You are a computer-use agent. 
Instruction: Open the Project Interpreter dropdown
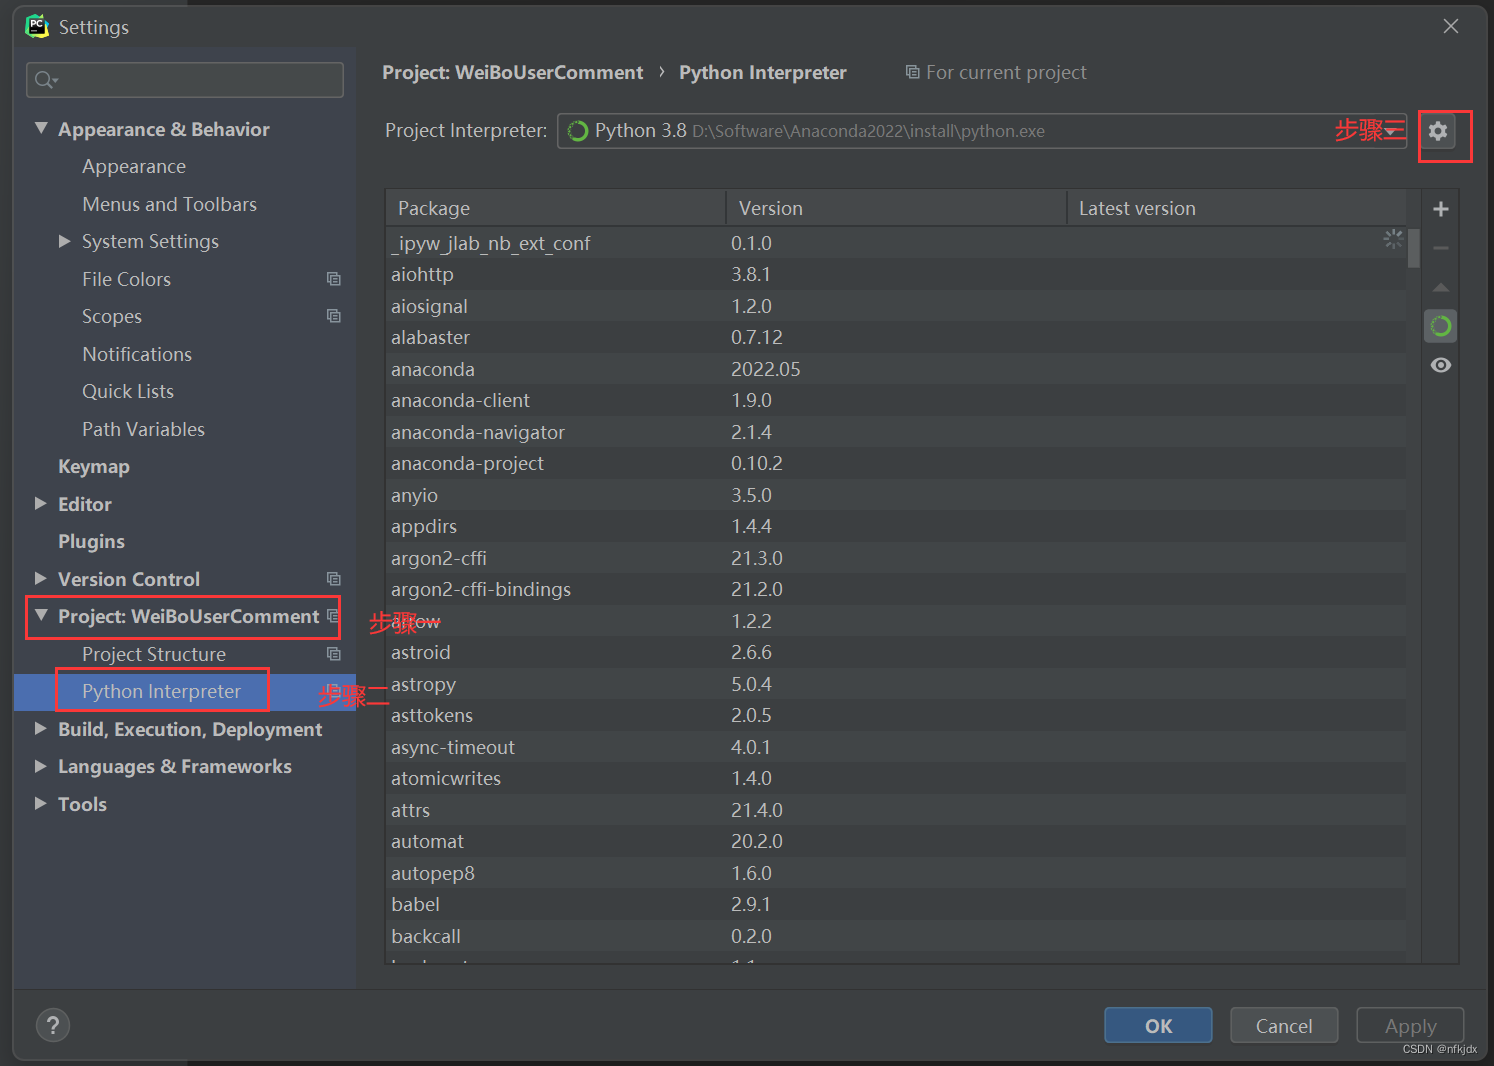click(981, 131)
